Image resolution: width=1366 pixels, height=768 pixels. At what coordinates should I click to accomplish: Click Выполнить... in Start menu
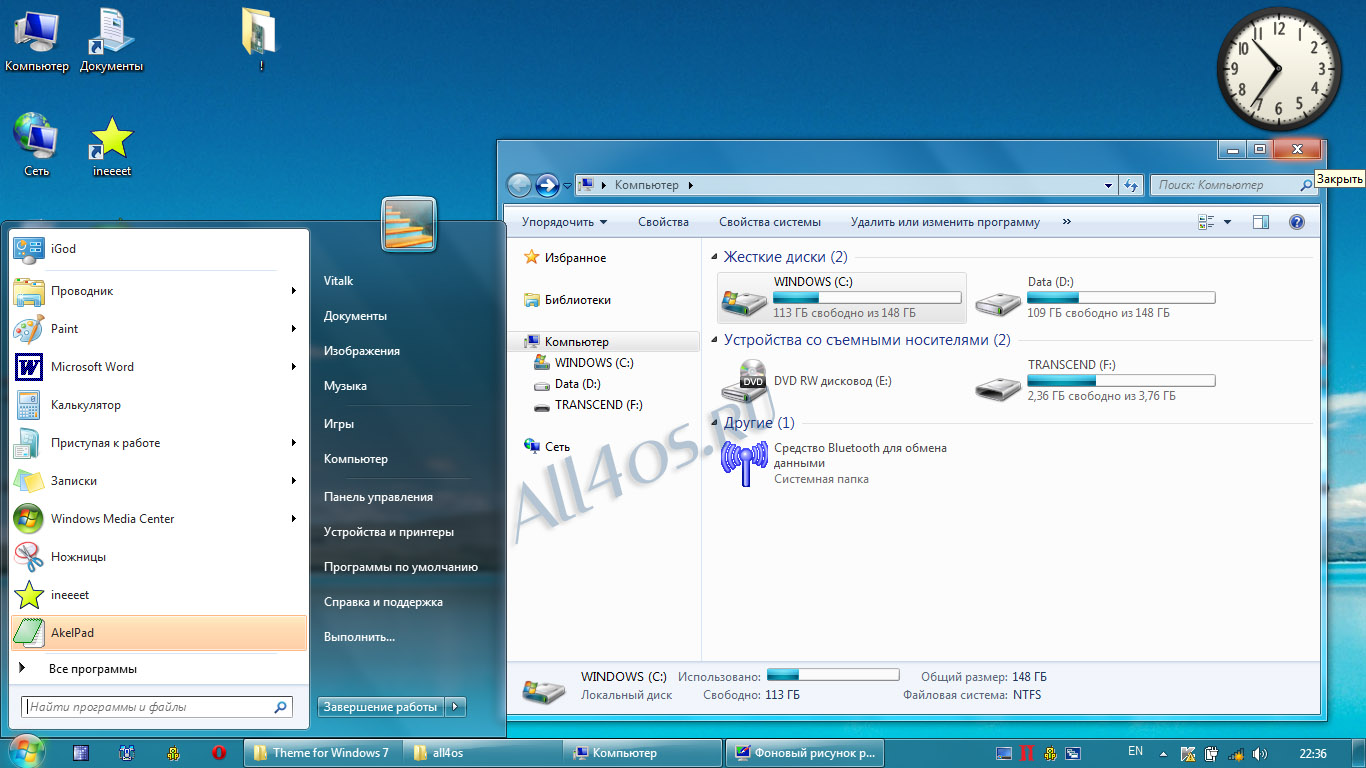tap(359, 637)
